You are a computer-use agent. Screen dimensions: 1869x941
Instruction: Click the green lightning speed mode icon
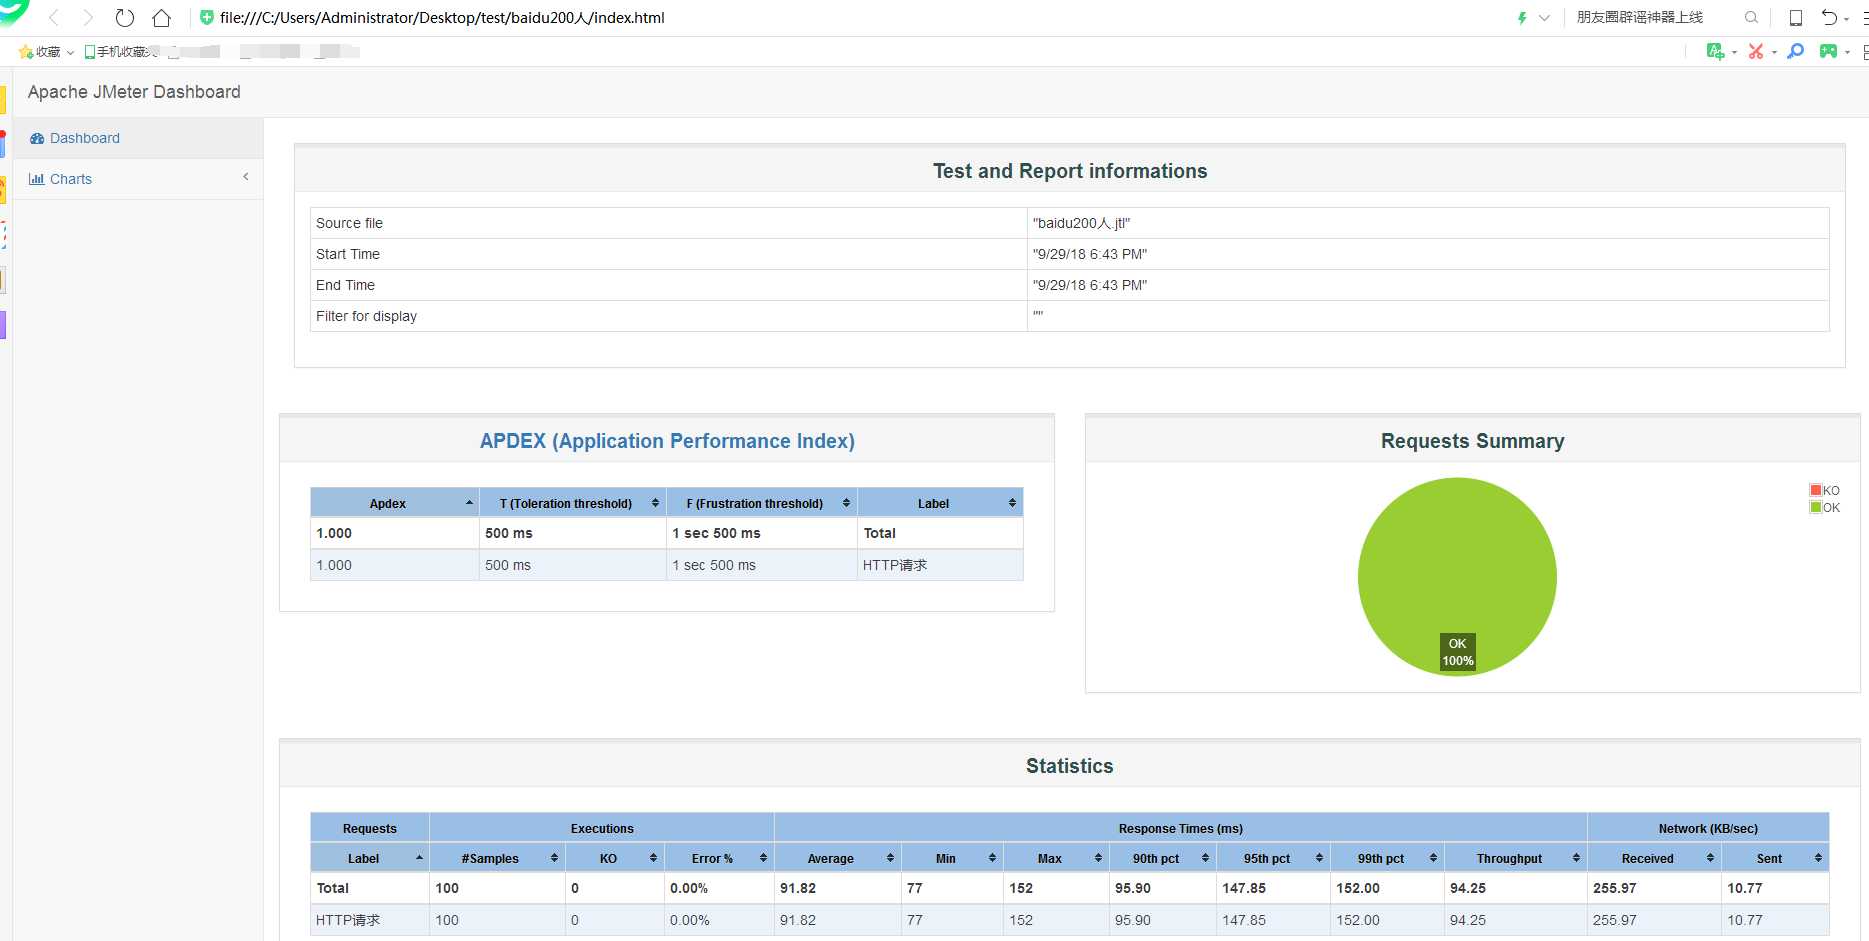1522,18
